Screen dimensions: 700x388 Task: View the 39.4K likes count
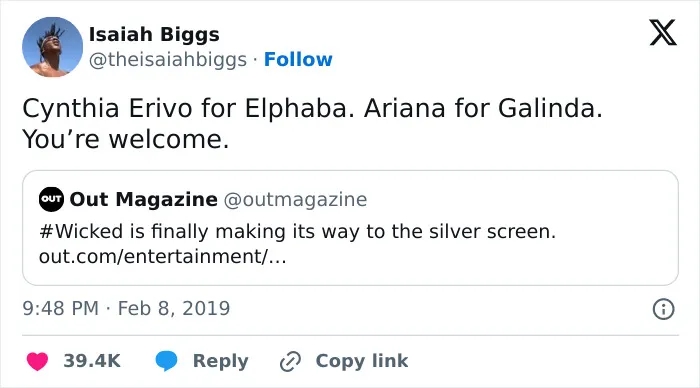(x=92, y=361)
